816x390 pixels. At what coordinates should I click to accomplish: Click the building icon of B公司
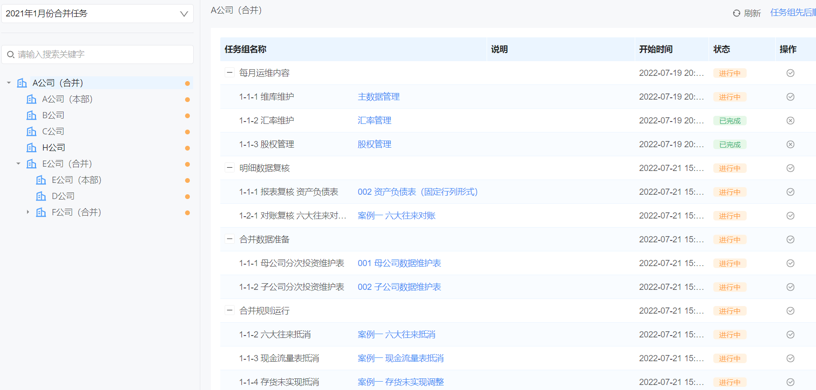(x=31, y=115)
